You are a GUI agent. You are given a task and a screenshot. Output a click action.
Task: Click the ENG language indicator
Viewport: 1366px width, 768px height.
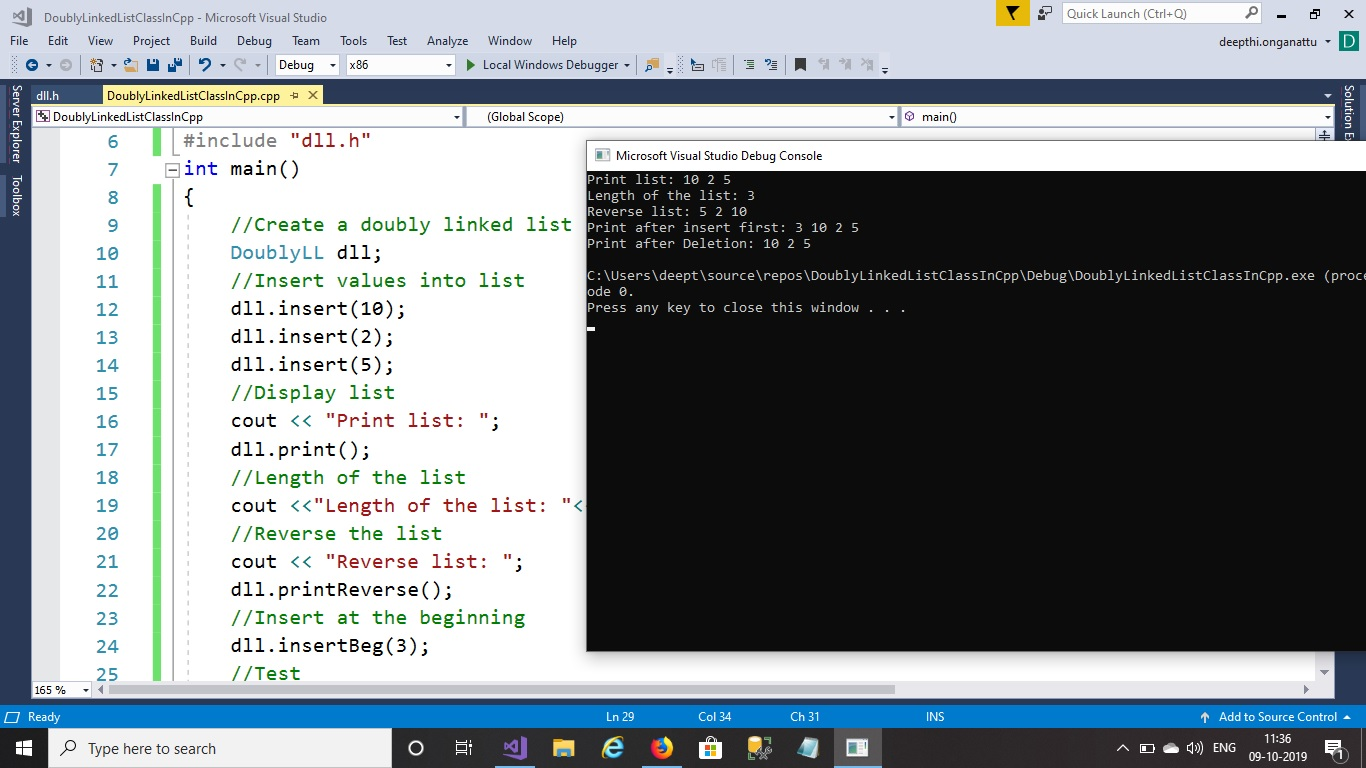coord(1224,748)
